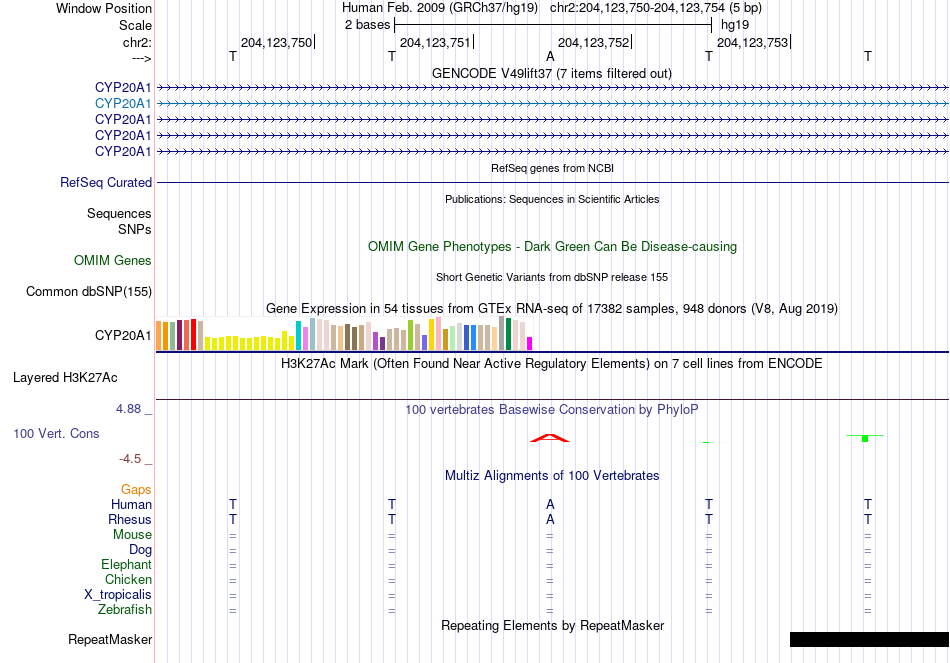This screenshot has height=663, width=950.
Task: Select the Scale track label
Action: tap(135, 25)
